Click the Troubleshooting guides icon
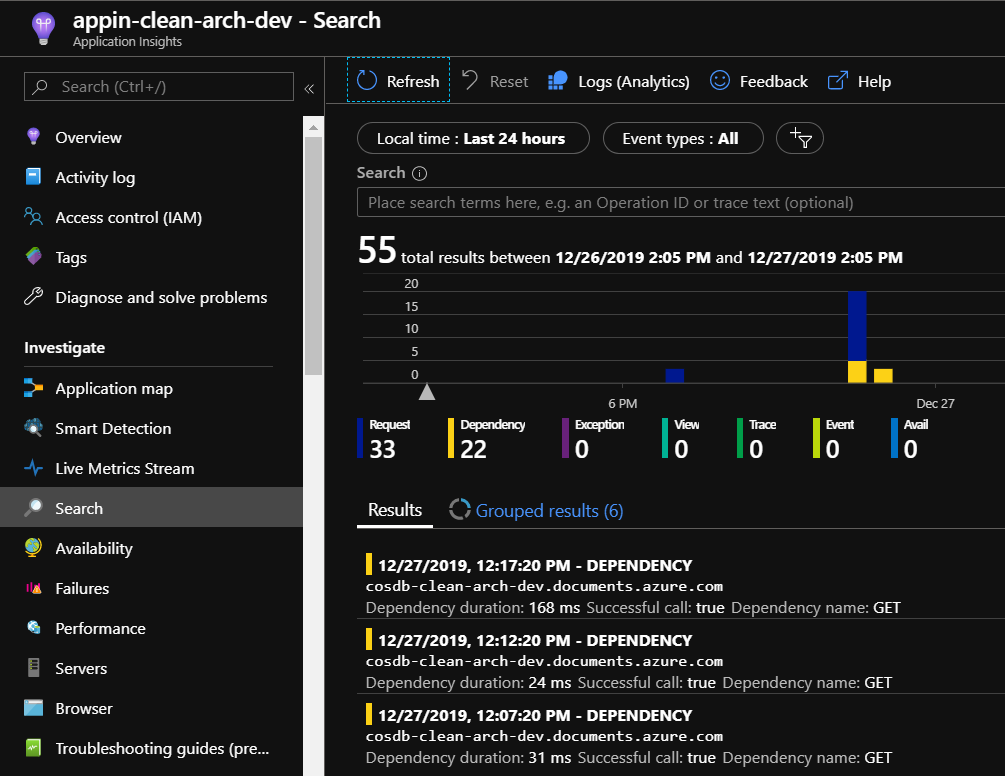1005x776 pixels. click(x=33, y=747)
